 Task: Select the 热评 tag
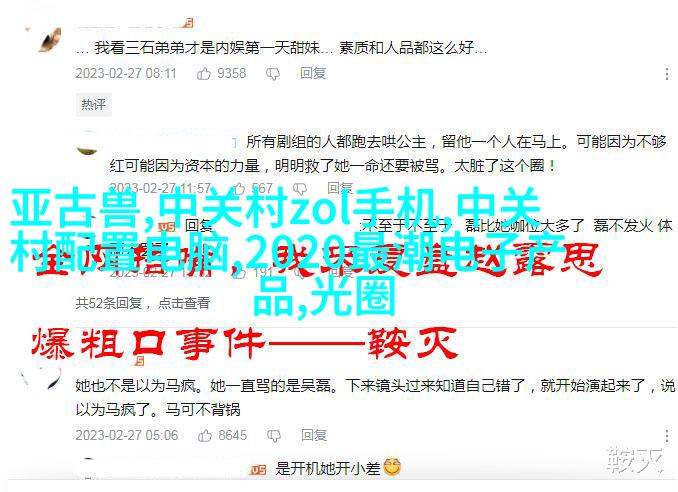click(x=94, y=104)
